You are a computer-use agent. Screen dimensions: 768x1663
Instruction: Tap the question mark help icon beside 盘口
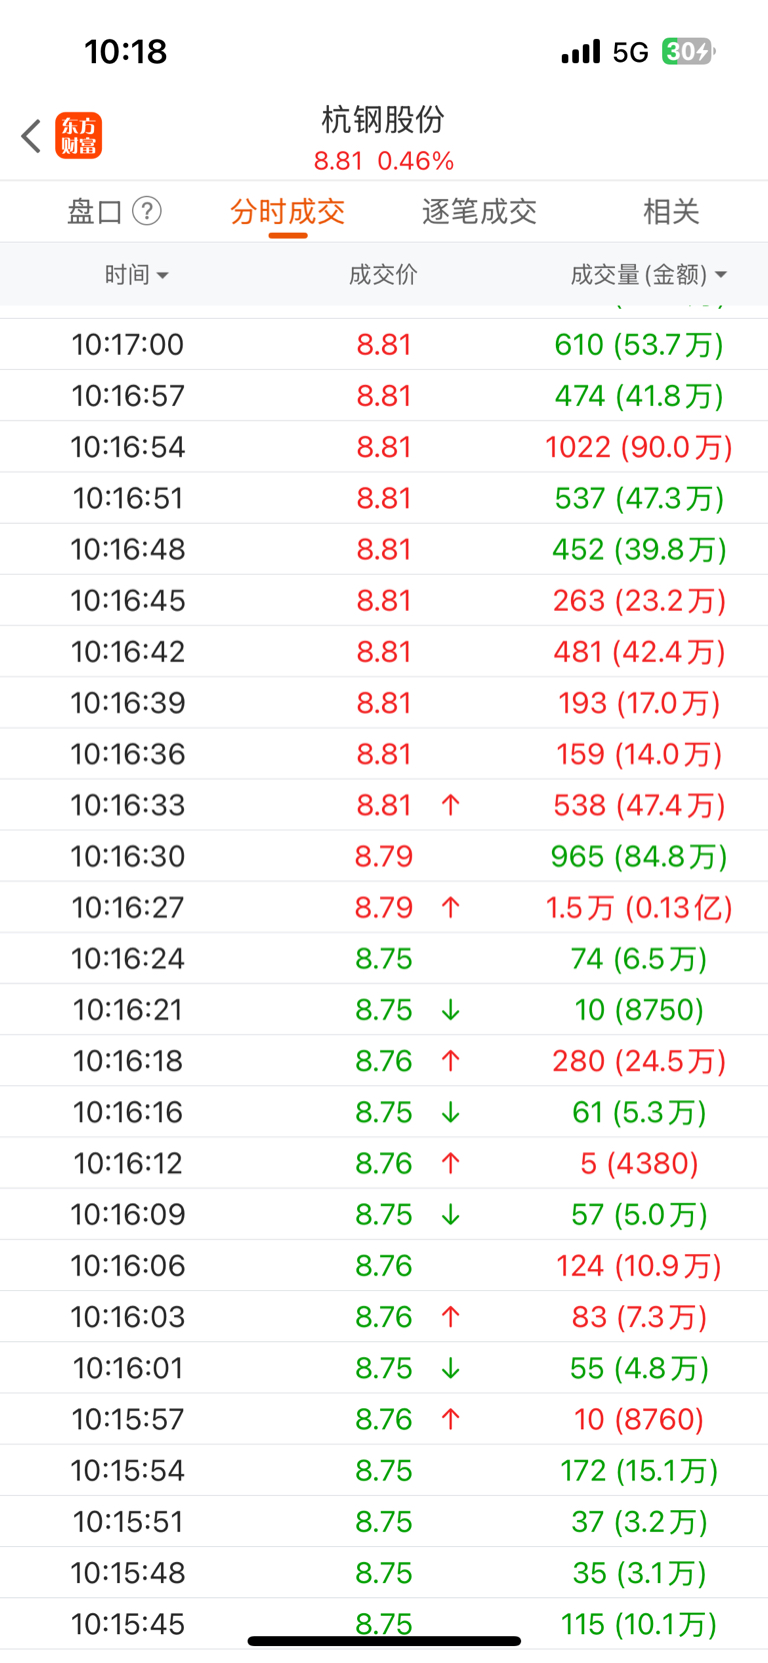click(x=147, y=211)
